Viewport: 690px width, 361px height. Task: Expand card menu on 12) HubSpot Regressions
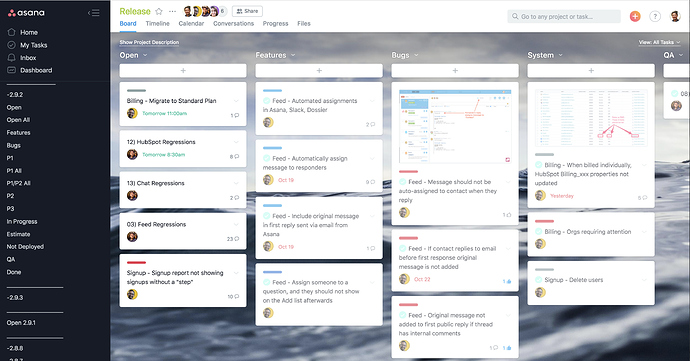pyautogui.click(x=236, y=142)
